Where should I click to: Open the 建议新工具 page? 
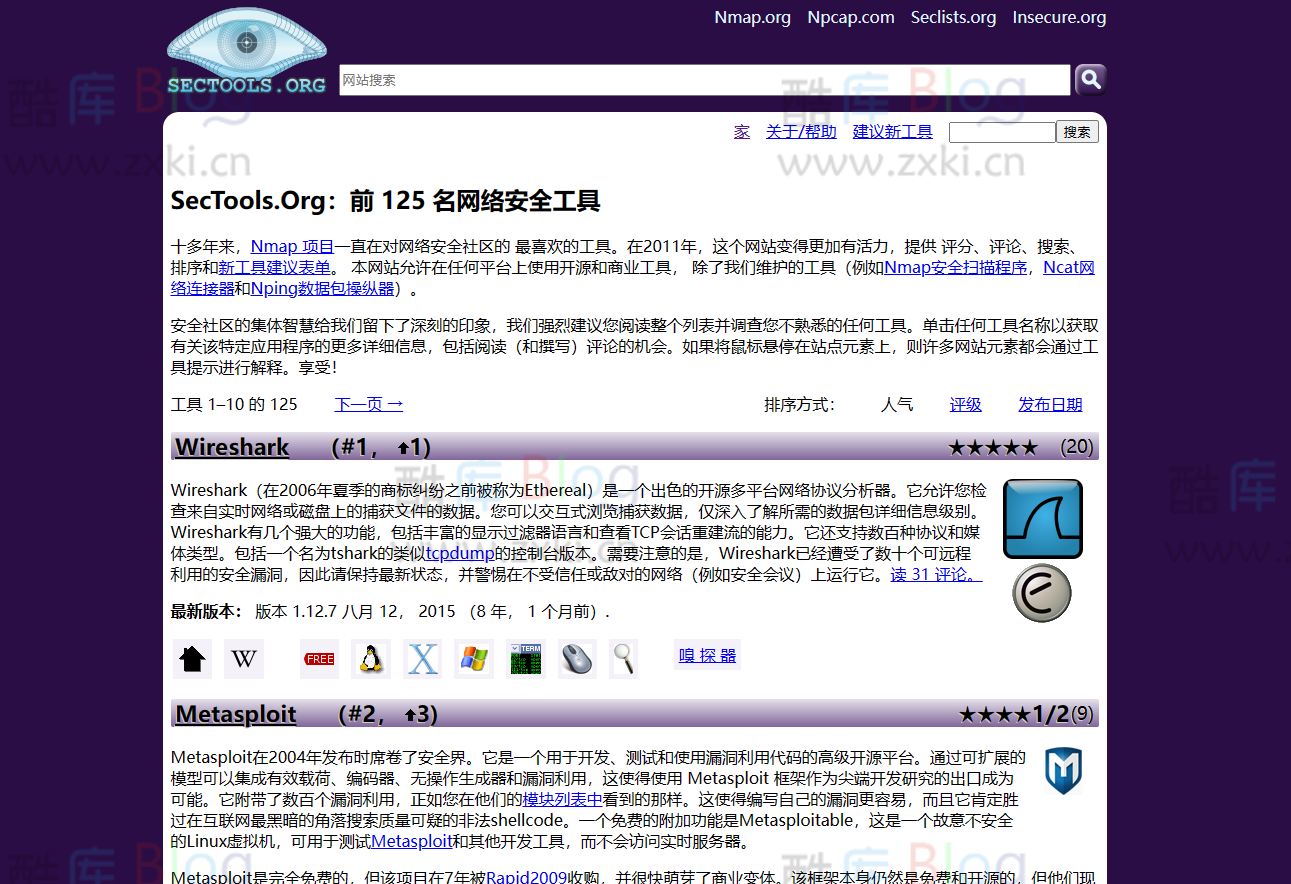(x=892, y=131)
